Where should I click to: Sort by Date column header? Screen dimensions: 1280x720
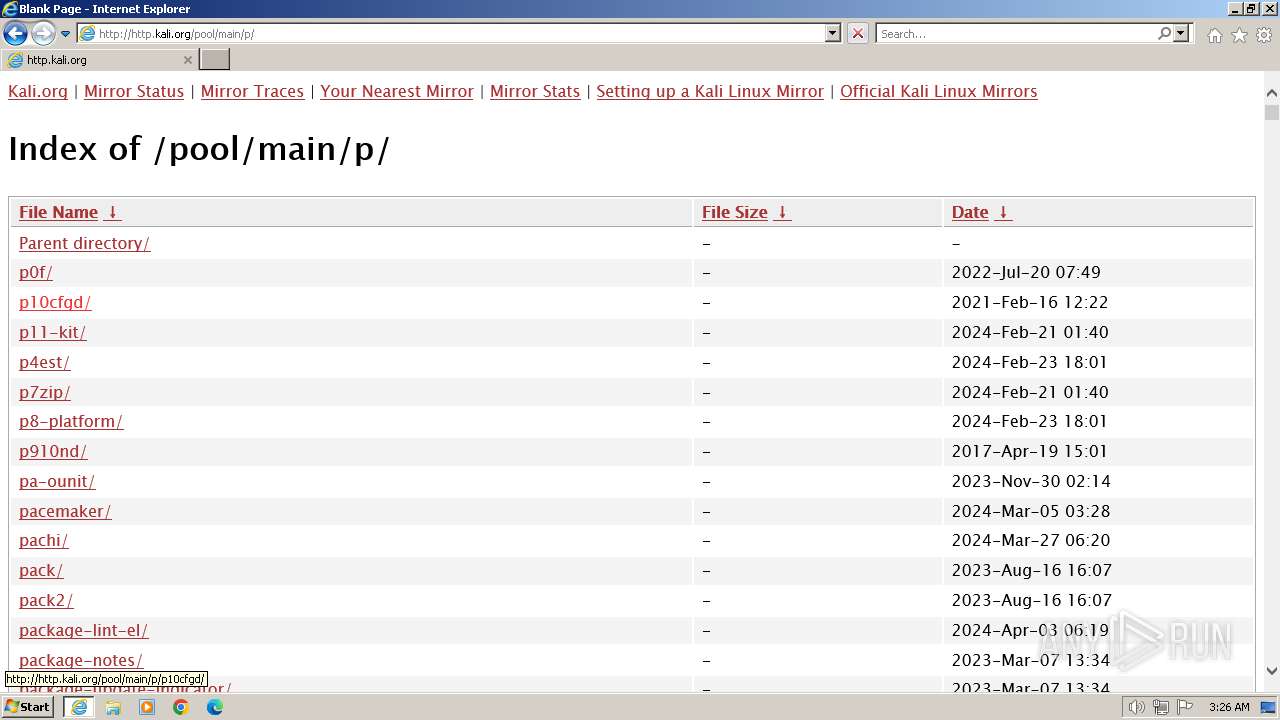point(970,212)
